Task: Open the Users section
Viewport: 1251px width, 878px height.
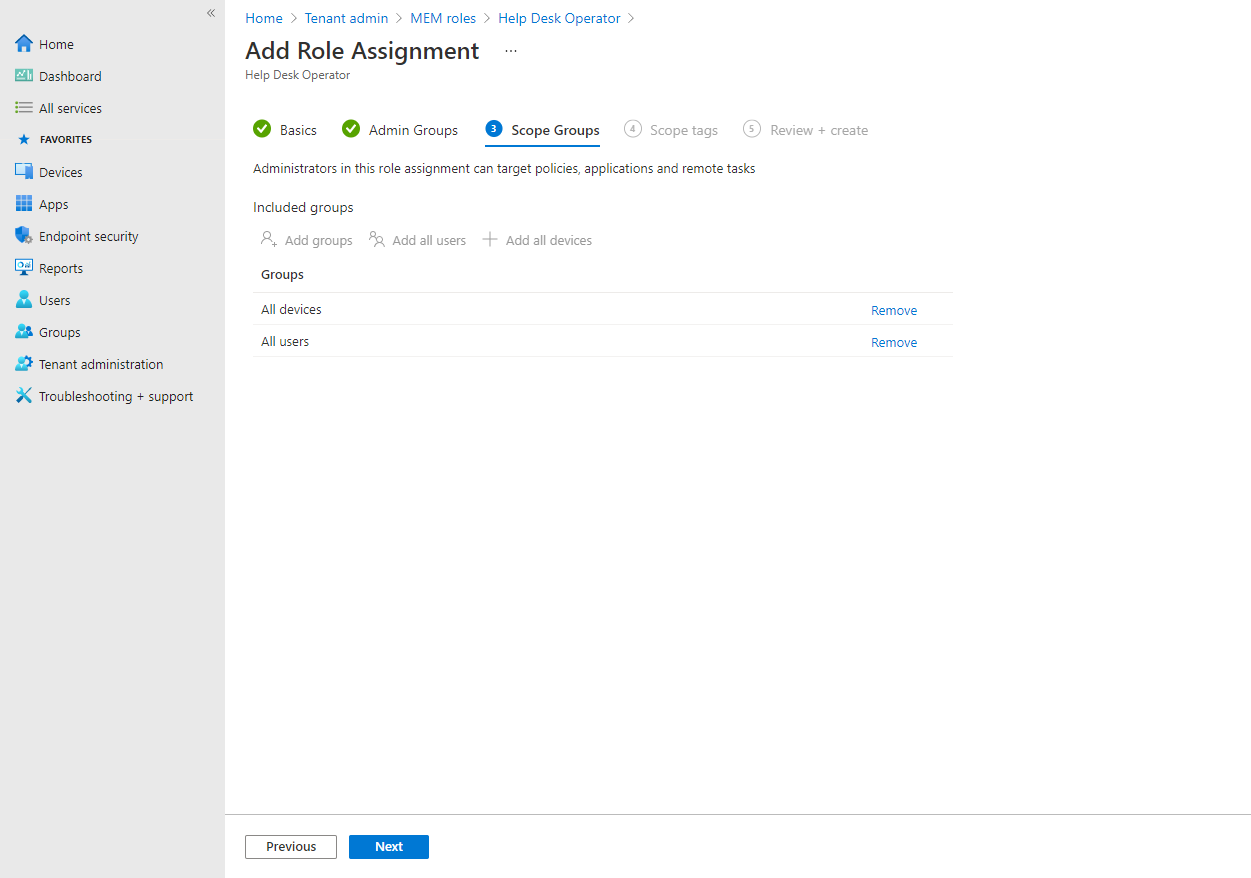Action: 53,299
